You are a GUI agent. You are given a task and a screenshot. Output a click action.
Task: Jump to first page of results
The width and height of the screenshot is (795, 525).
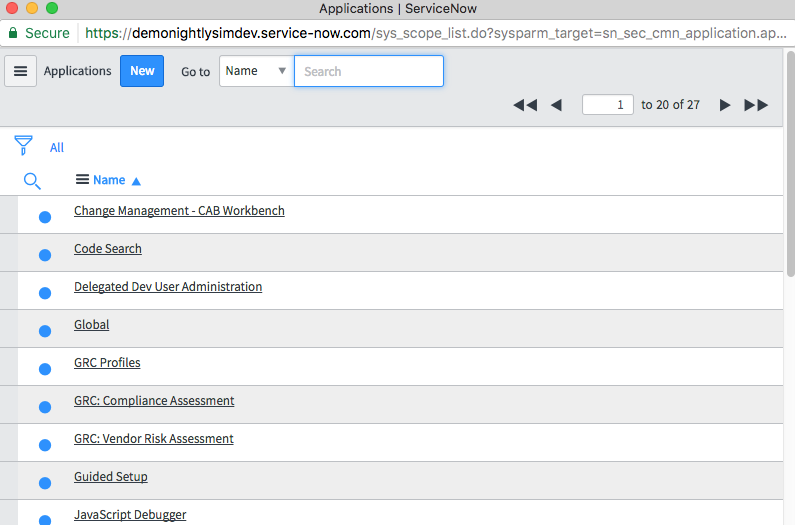coord(525,105)
